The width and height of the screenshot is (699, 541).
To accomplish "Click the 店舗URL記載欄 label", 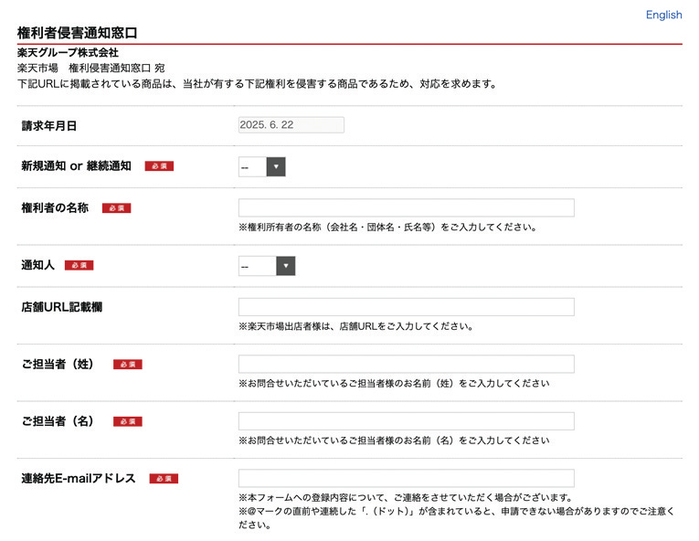I will click(x=62, y=307).
